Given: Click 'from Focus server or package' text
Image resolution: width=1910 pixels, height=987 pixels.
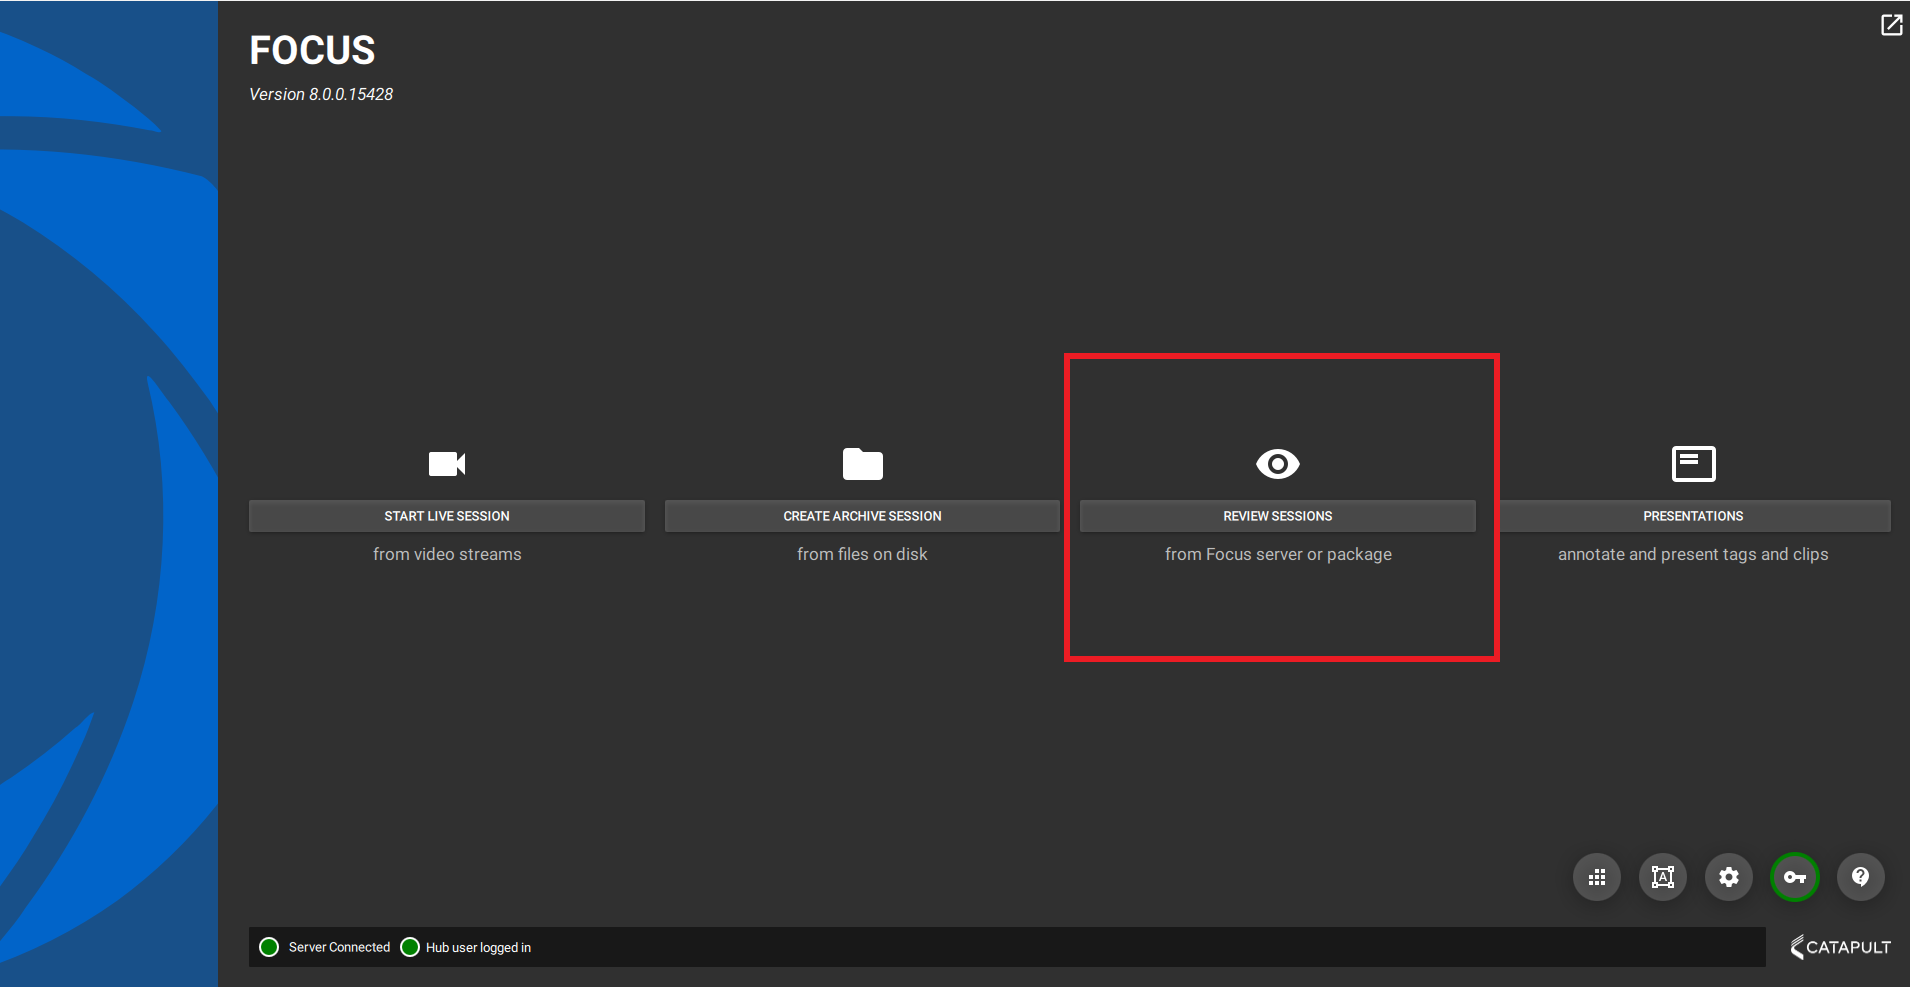Looking at the screenshot, I should coord(1278,554).
